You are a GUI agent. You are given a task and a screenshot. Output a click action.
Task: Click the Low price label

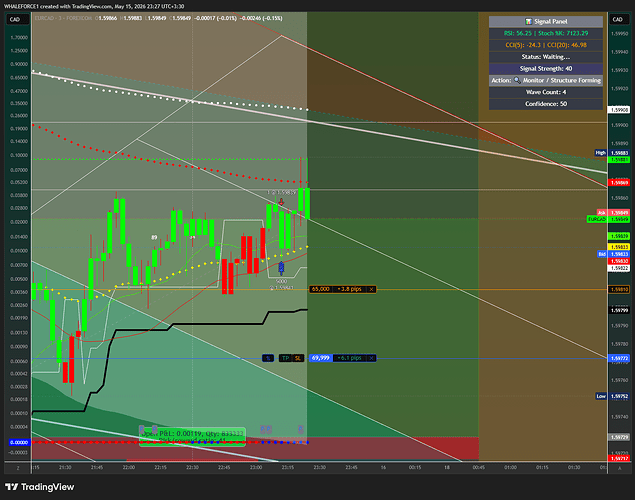coord(601,396)
